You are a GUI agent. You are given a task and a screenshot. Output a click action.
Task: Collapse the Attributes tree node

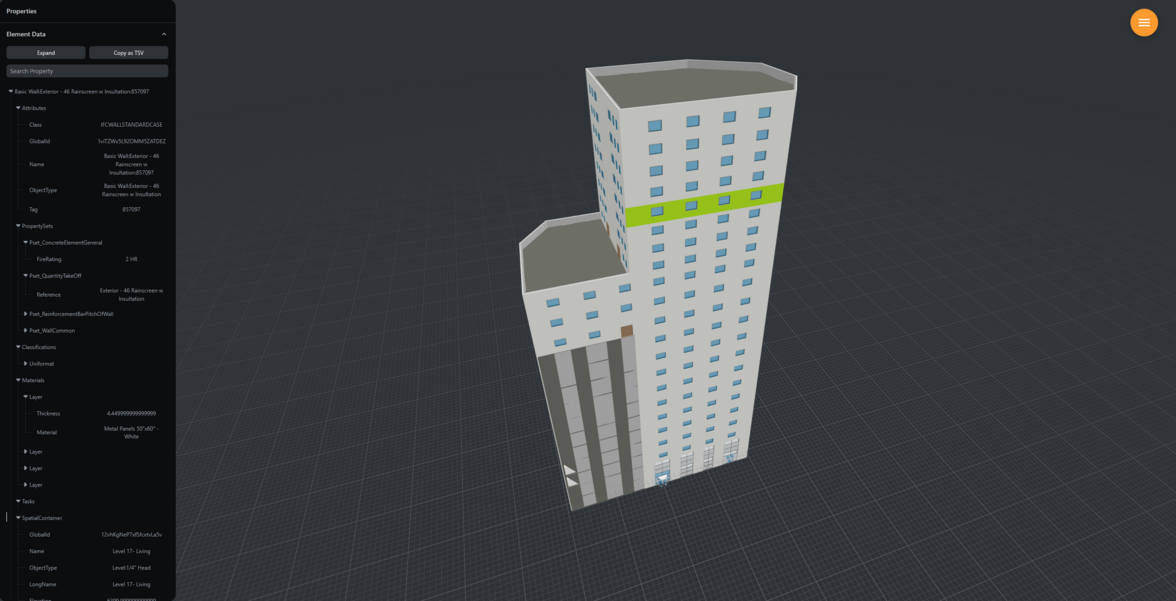tap(18, 108)
